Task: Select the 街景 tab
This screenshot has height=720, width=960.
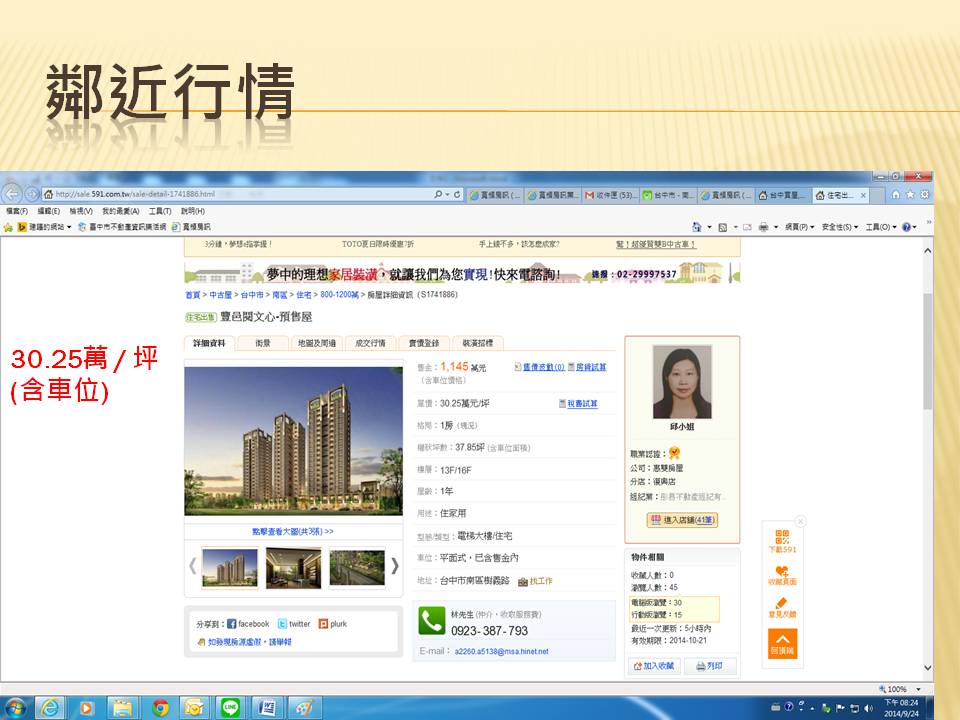Action: point(263,343)
